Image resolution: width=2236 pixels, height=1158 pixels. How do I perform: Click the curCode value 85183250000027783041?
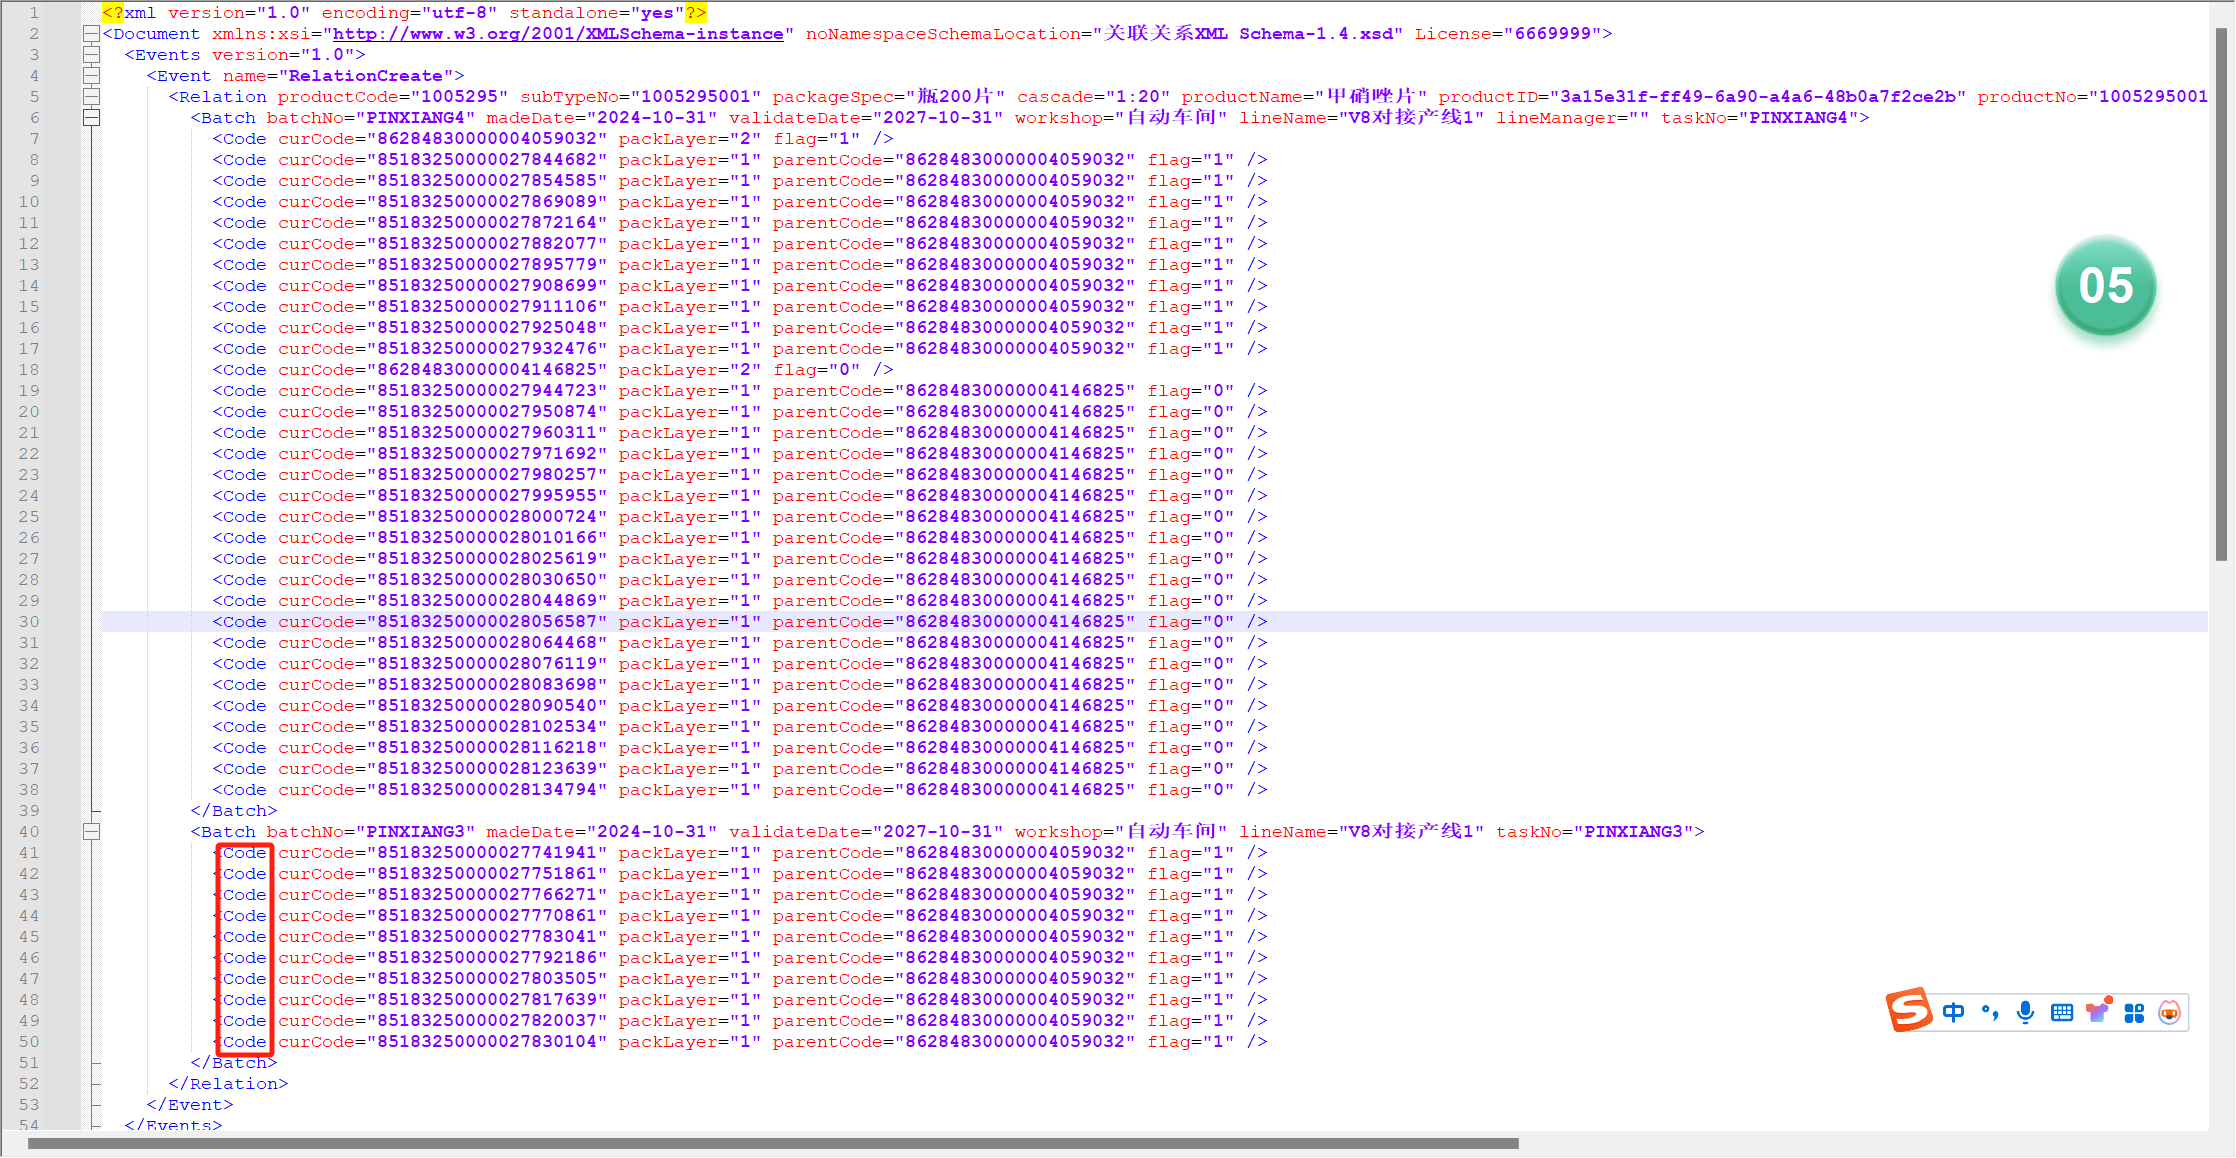coord(487,937)
